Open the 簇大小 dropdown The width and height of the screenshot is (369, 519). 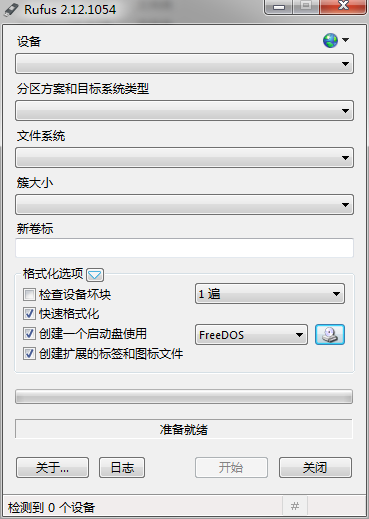pyautogui.click(x=184, y=204)
